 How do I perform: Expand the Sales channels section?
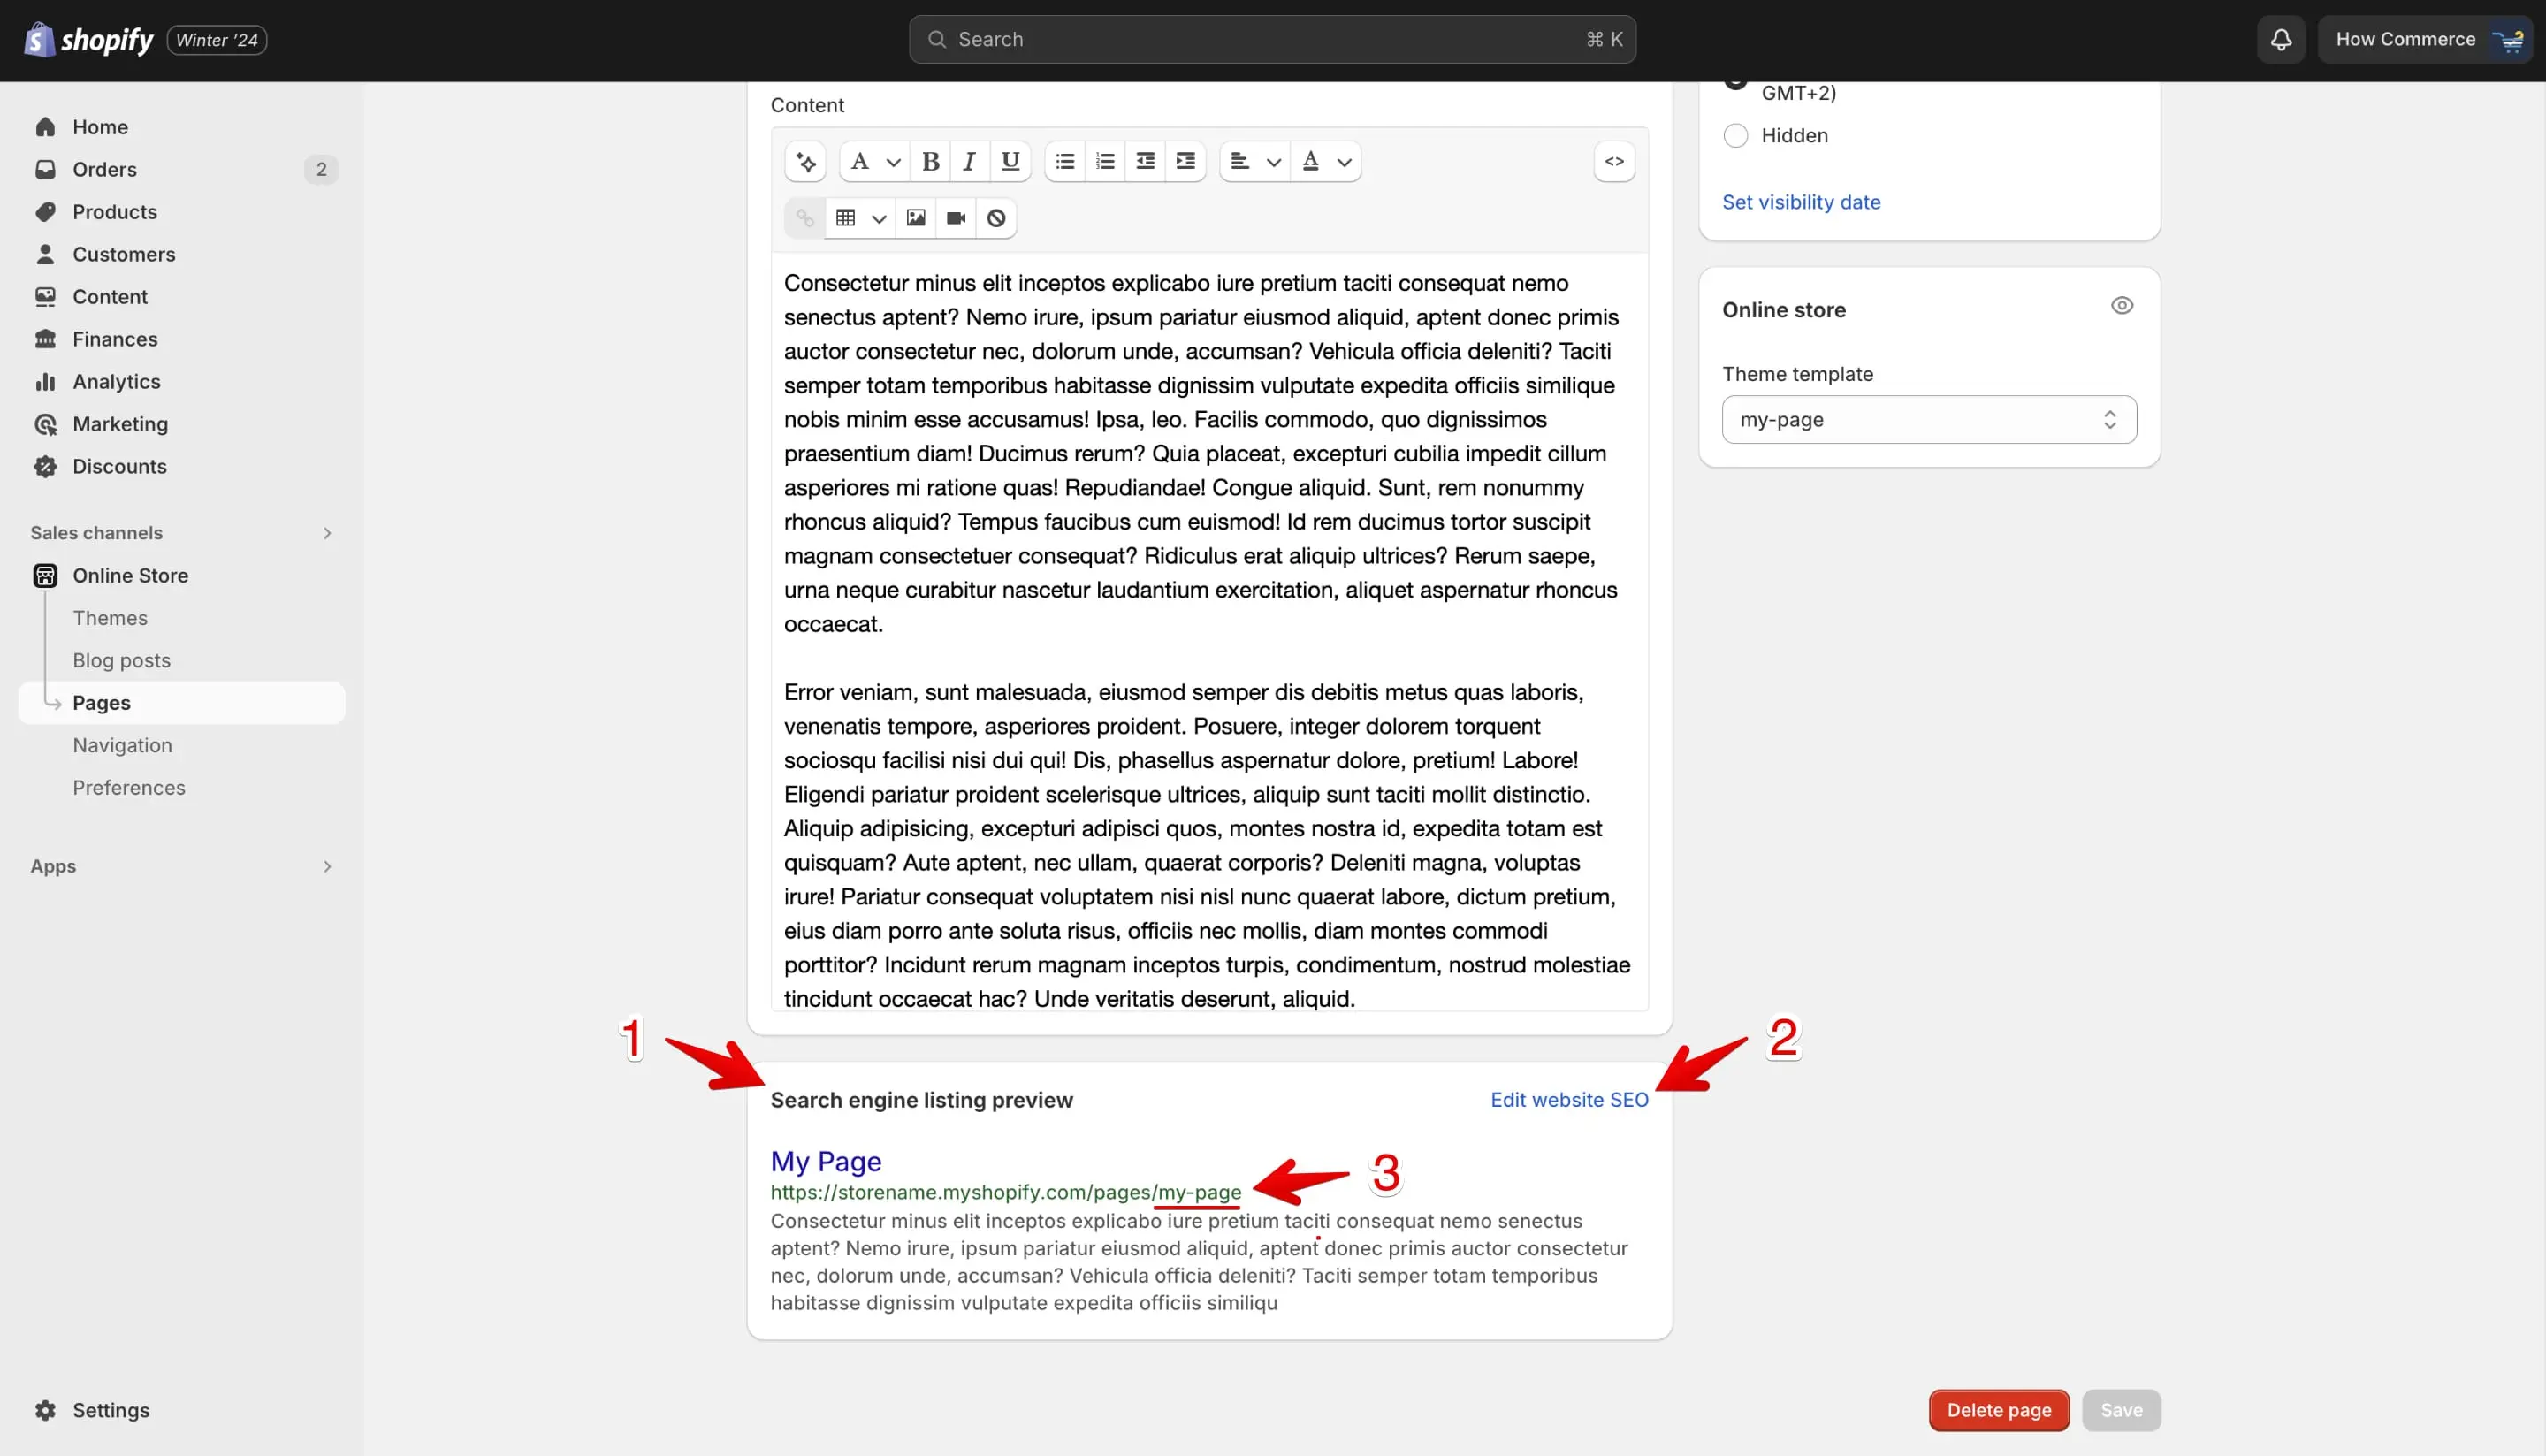[181, 533]
